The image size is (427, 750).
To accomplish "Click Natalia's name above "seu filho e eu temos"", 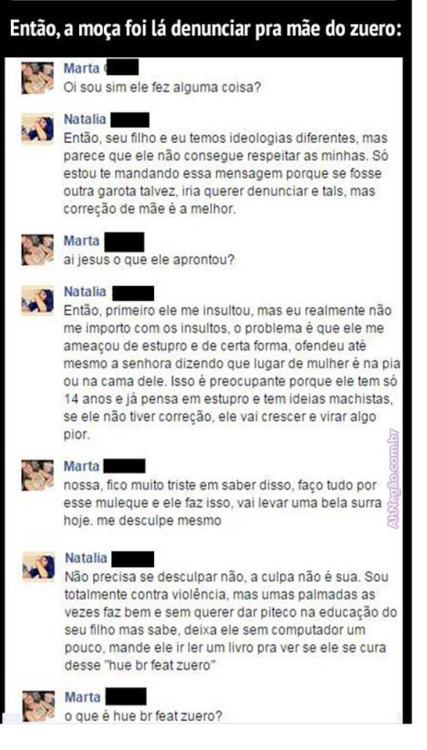I will [x=85, y=119].
